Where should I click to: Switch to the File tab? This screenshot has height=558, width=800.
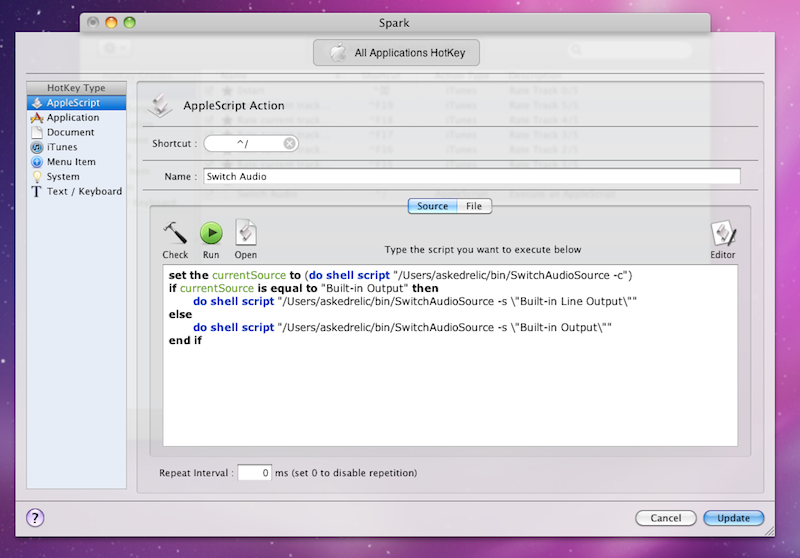[474, 206]
